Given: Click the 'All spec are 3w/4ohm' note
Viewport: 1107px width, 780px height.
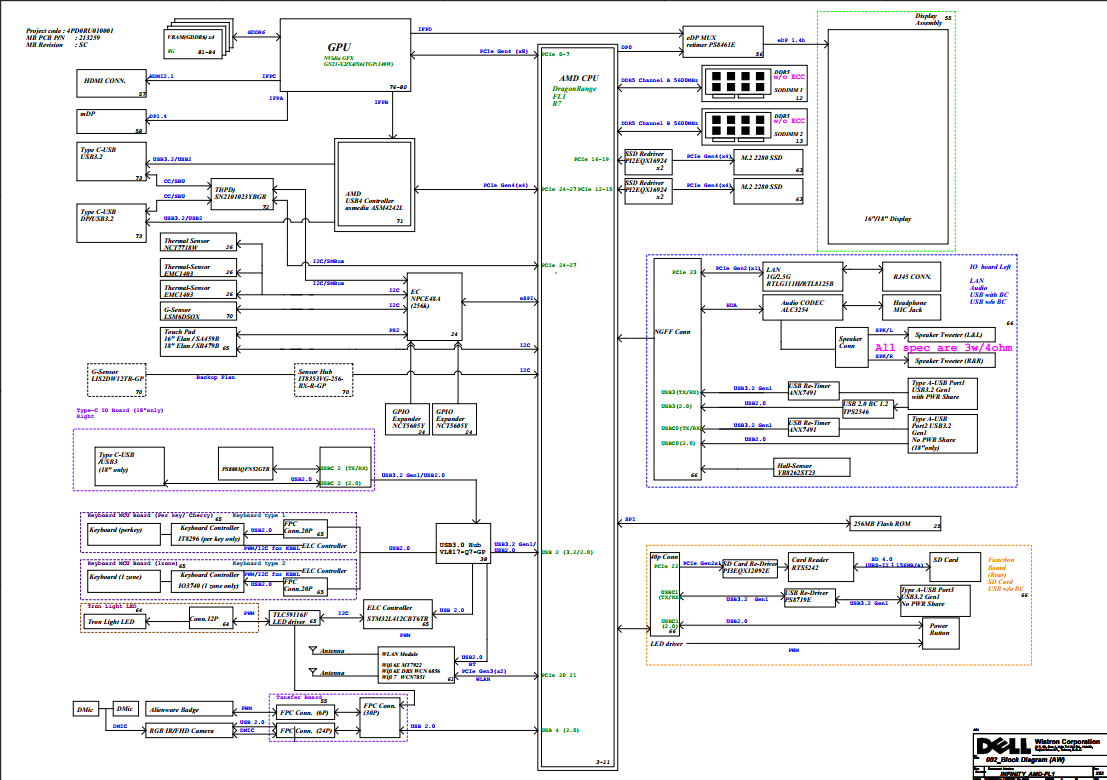Looking at the screenshot, I should click(943, 347).
